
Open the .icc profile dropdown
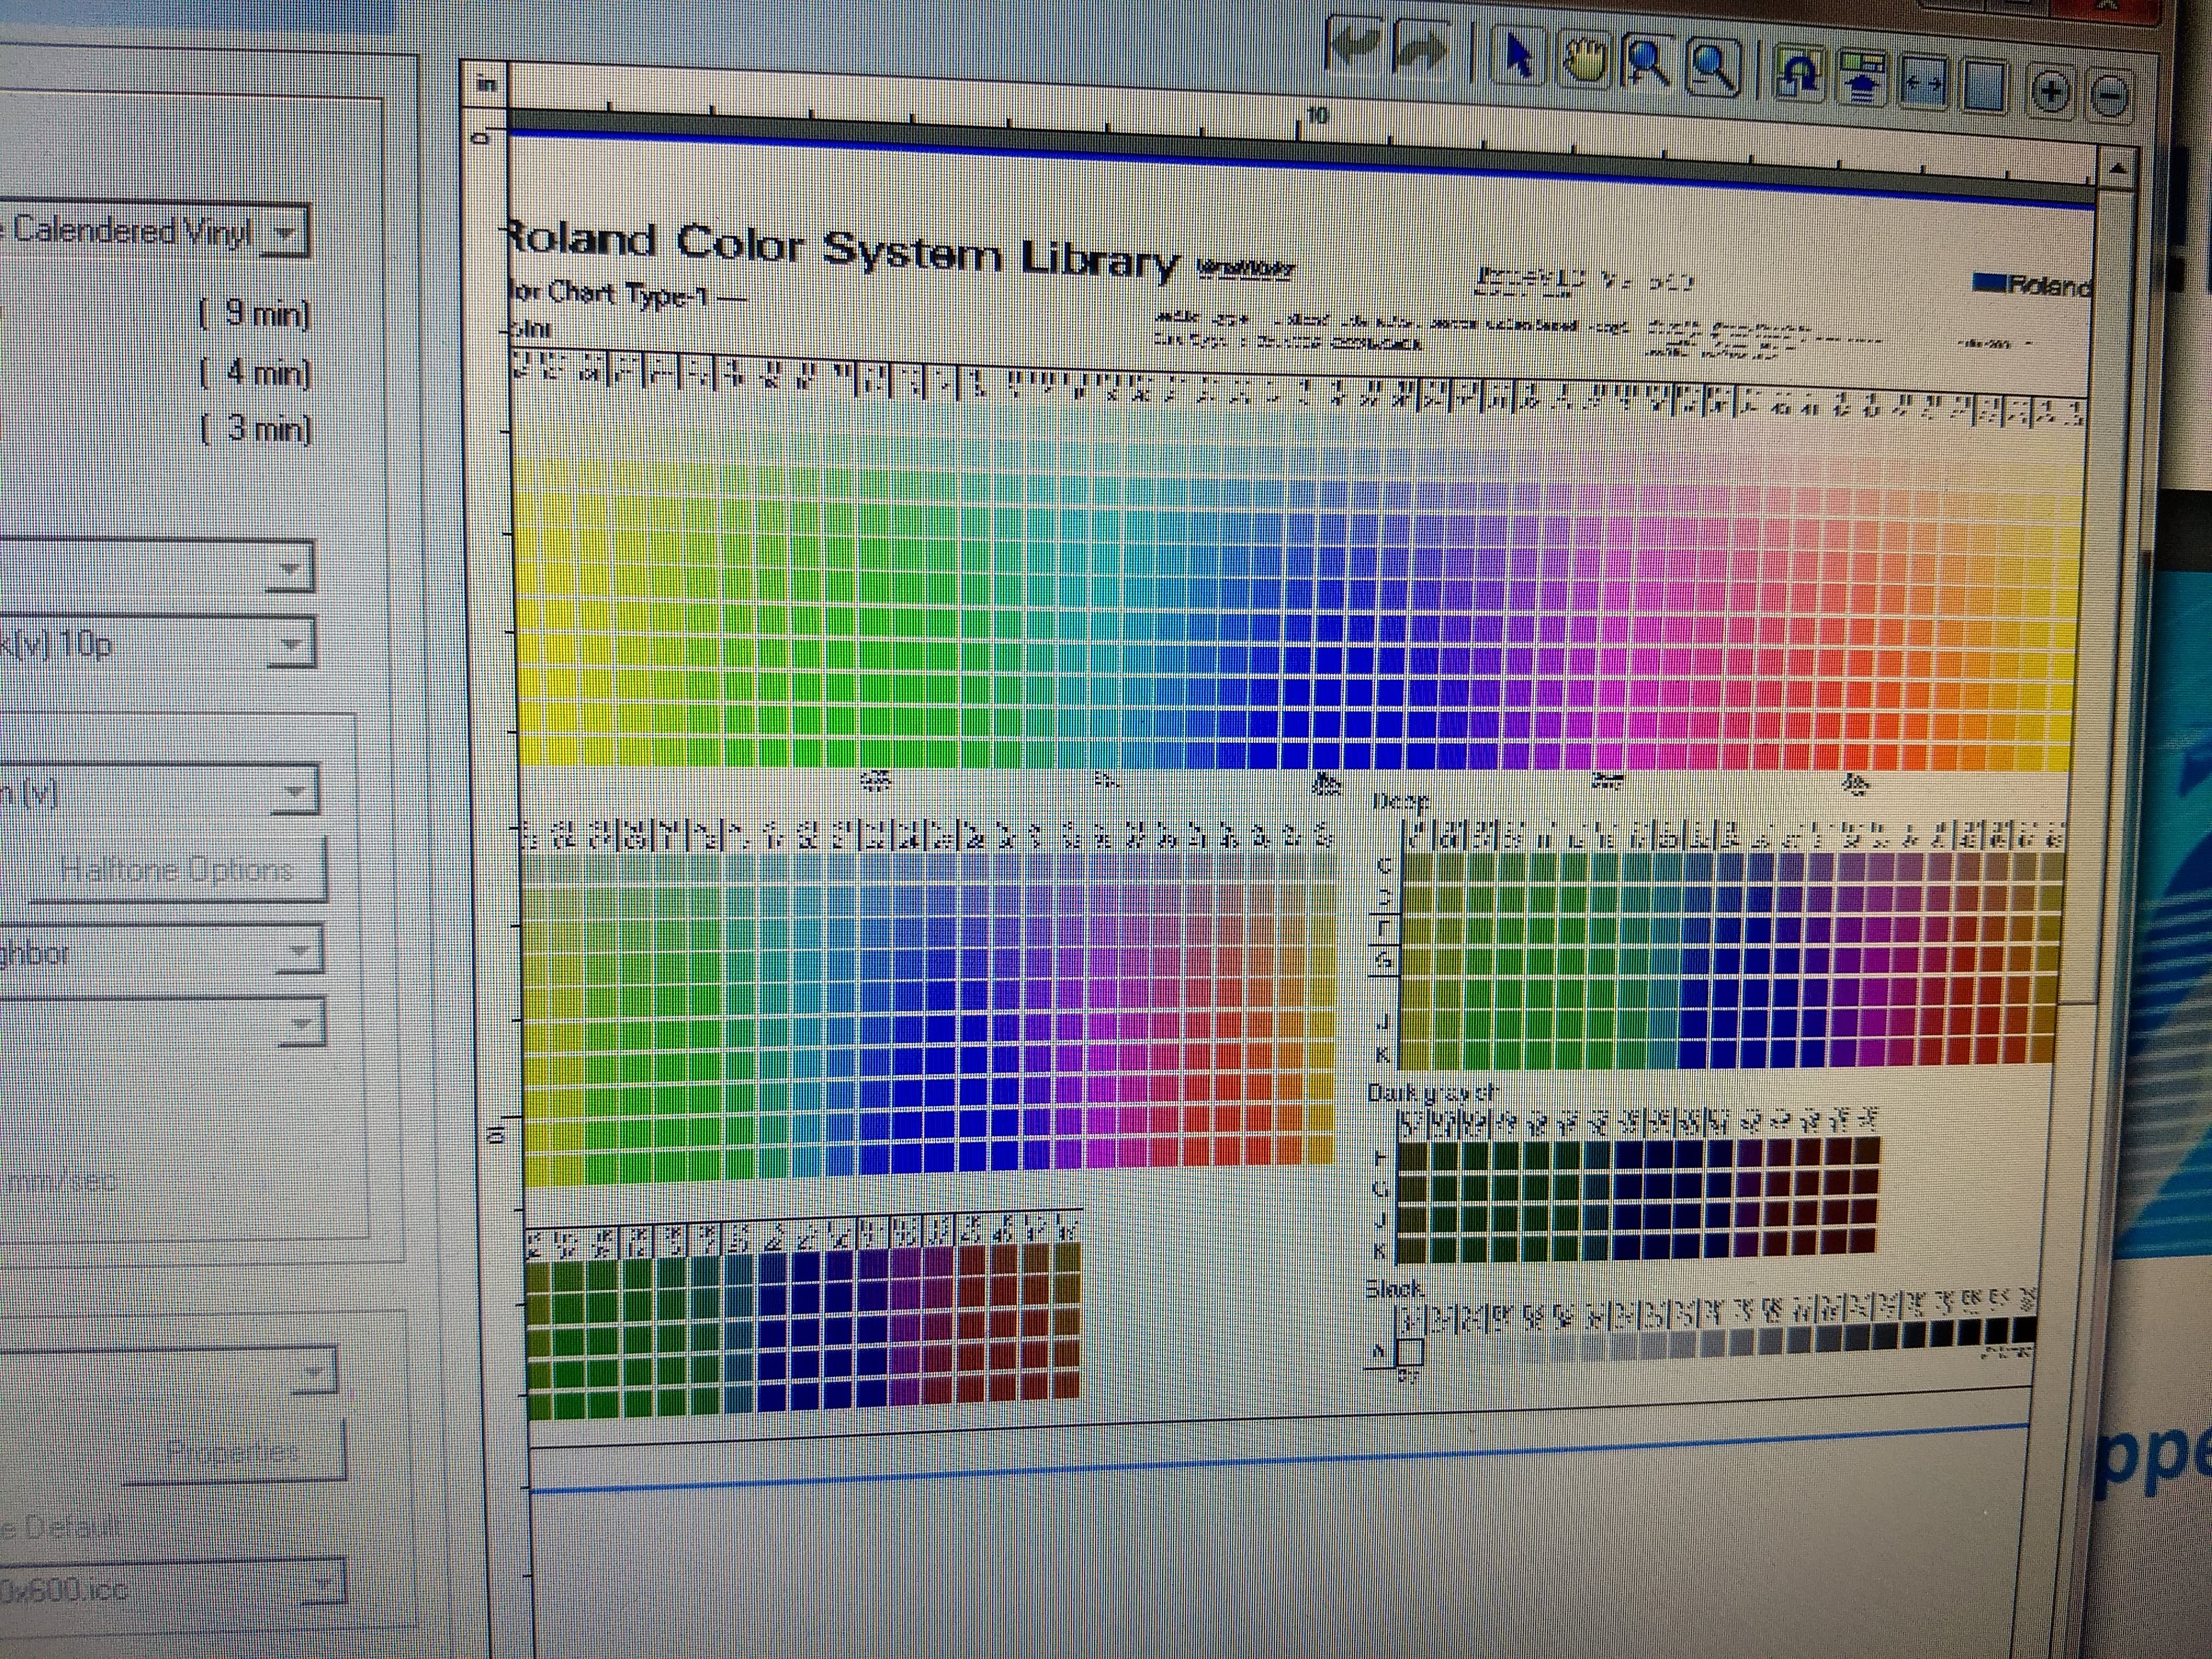(x=322, y=1583)
